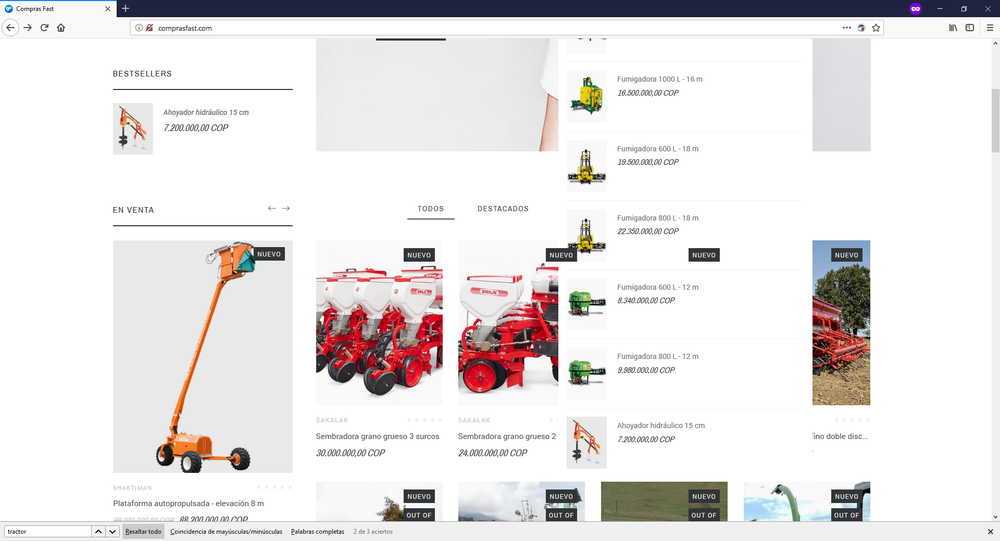1000x541 pixels.
Task: Show site information icon in address bar
Action: tap(138, 27)
